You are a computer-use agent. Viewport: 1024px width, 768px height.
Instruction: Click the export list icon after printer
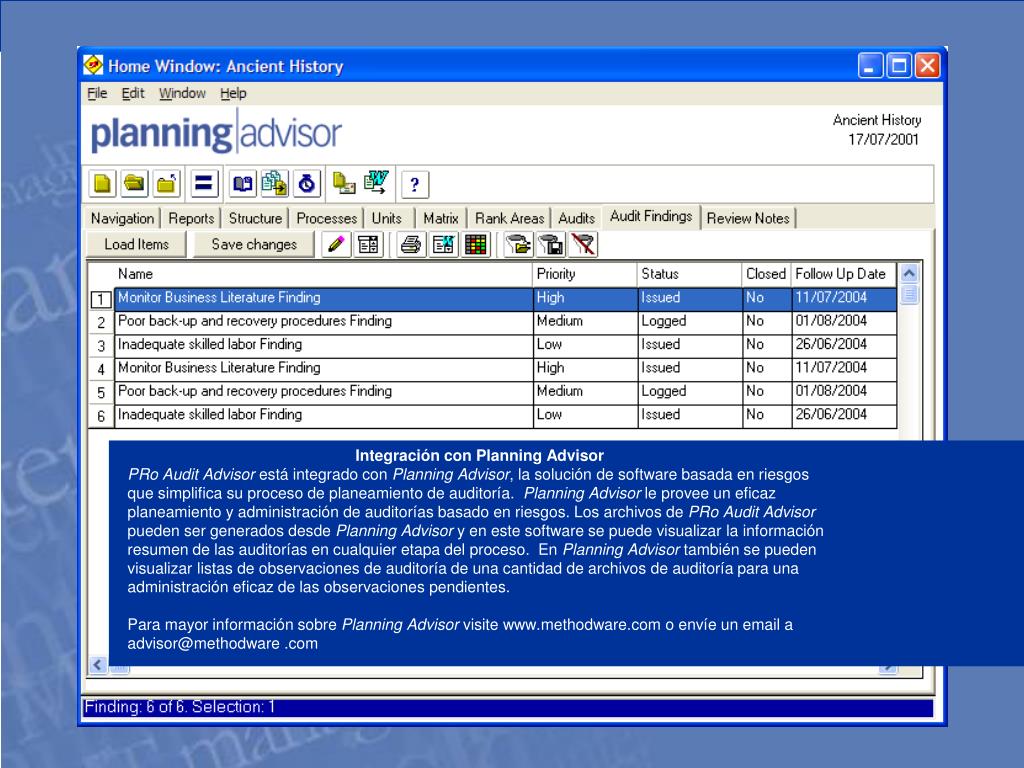[x=443, y=245]
